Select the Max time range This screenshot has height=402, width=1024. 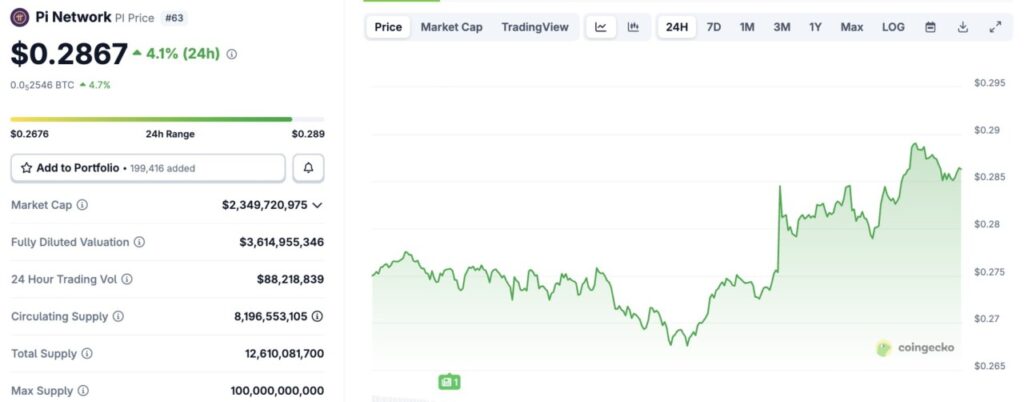[x=852, y=27]
